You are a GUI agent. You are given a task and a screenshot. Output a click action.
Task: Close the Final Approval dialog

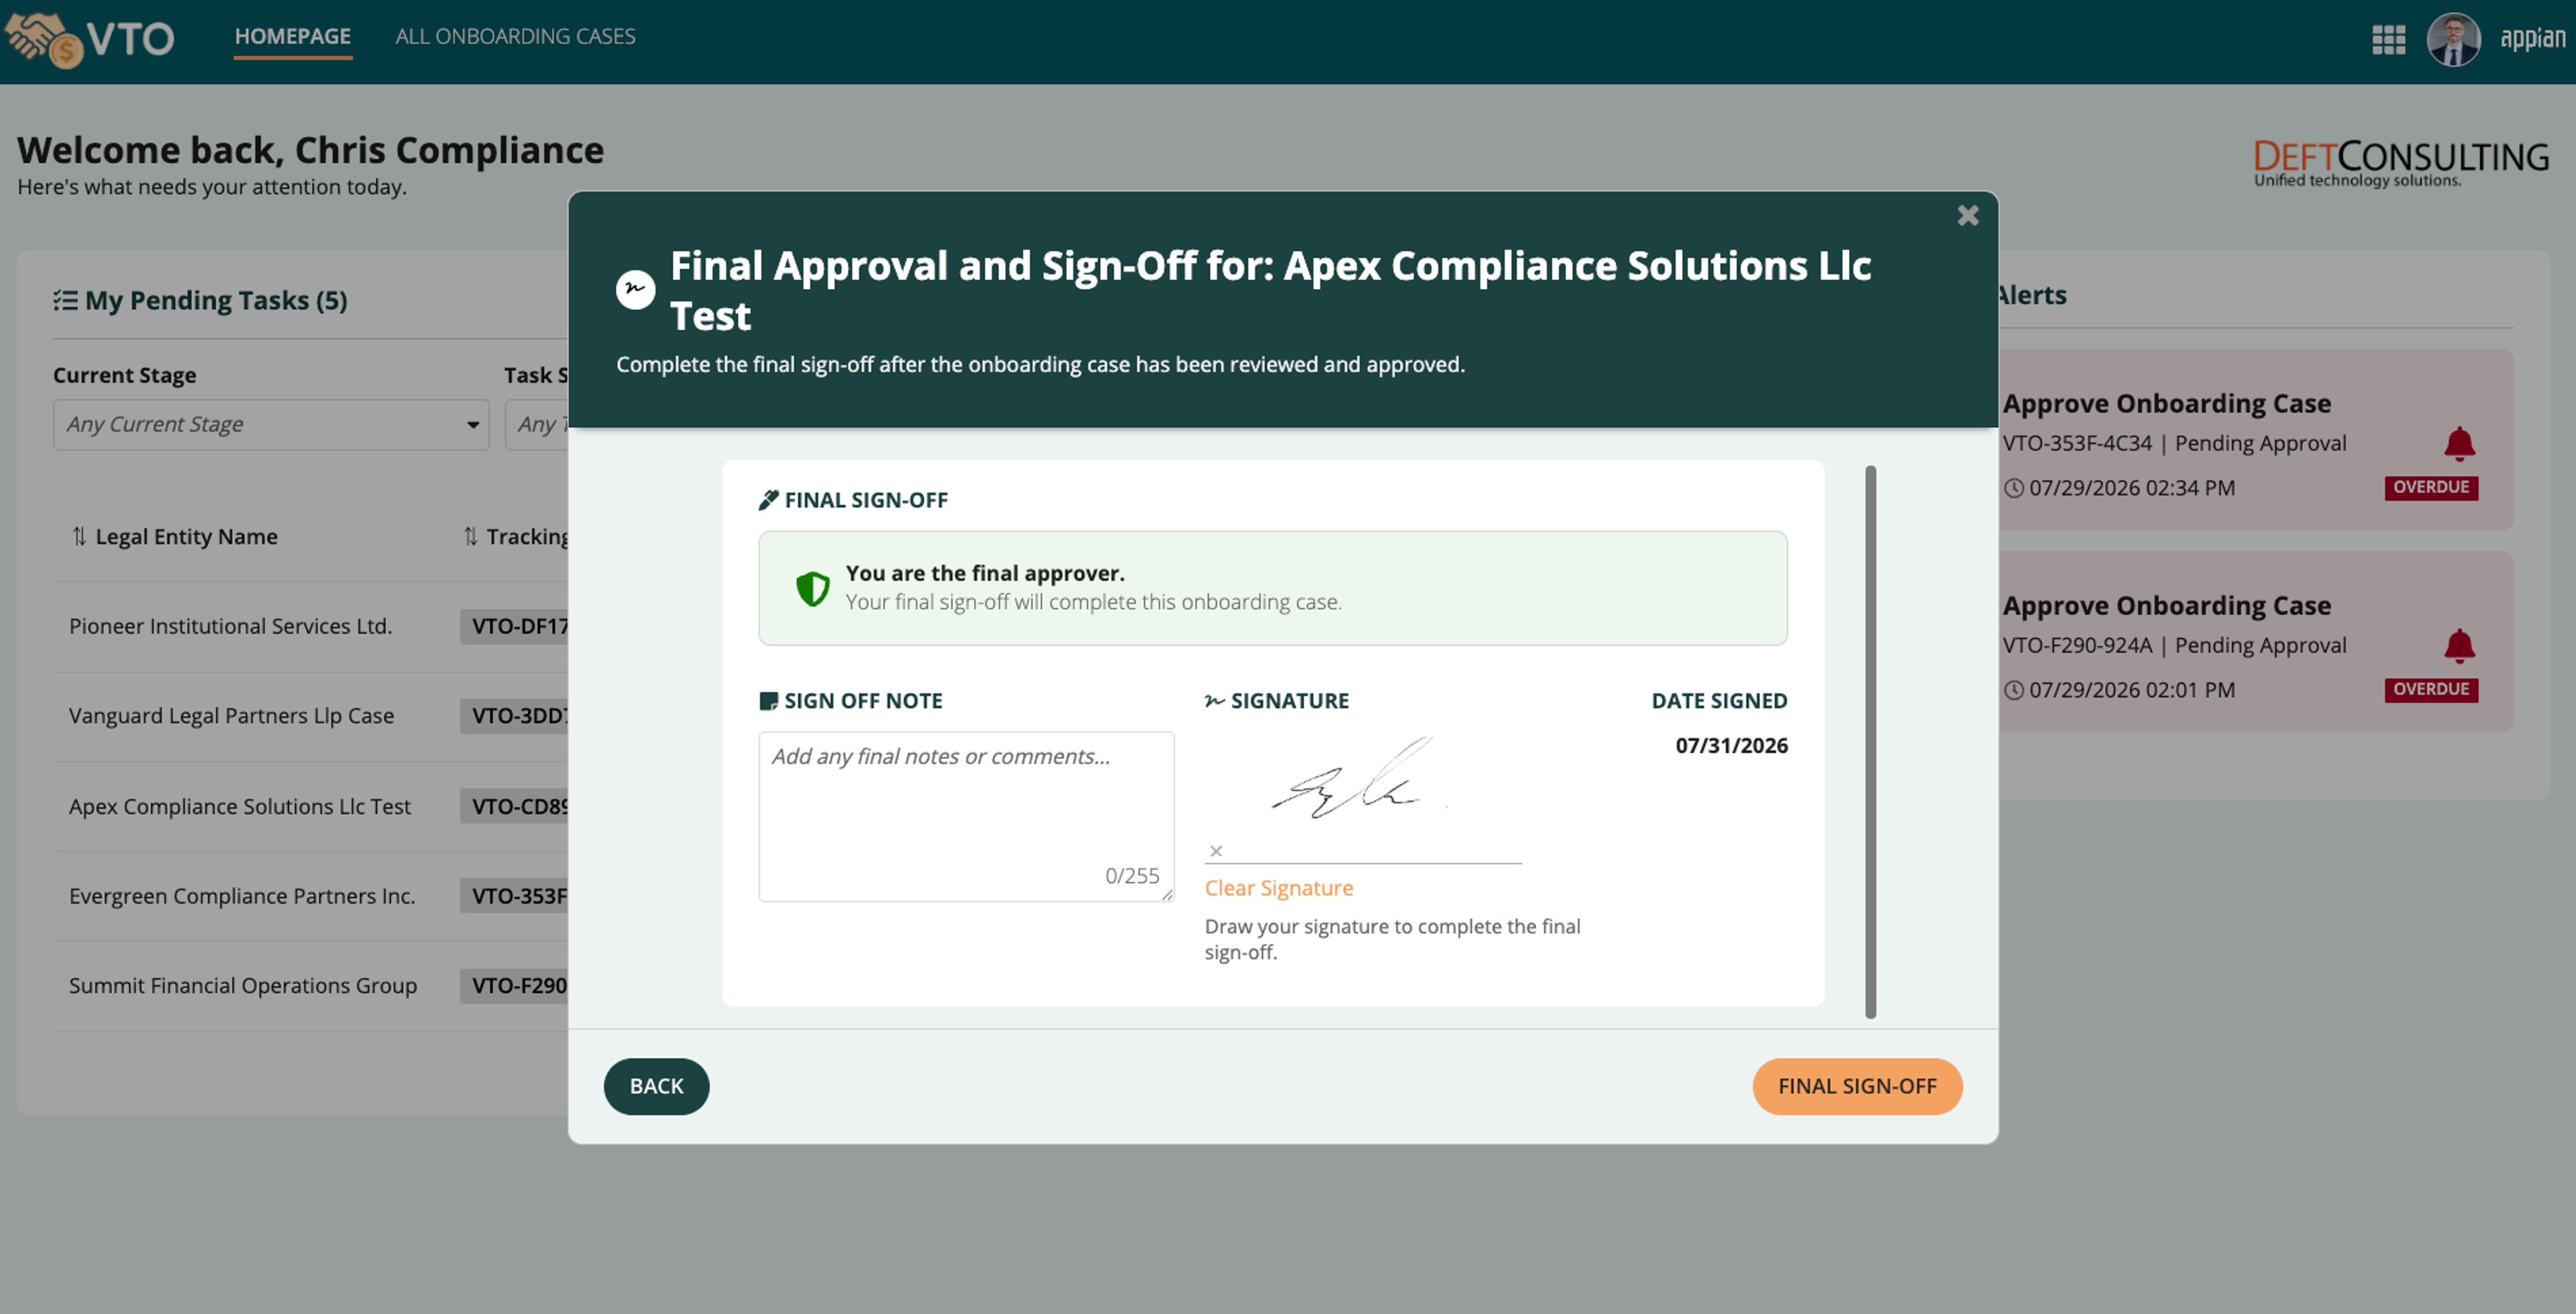click(1967, 216)
